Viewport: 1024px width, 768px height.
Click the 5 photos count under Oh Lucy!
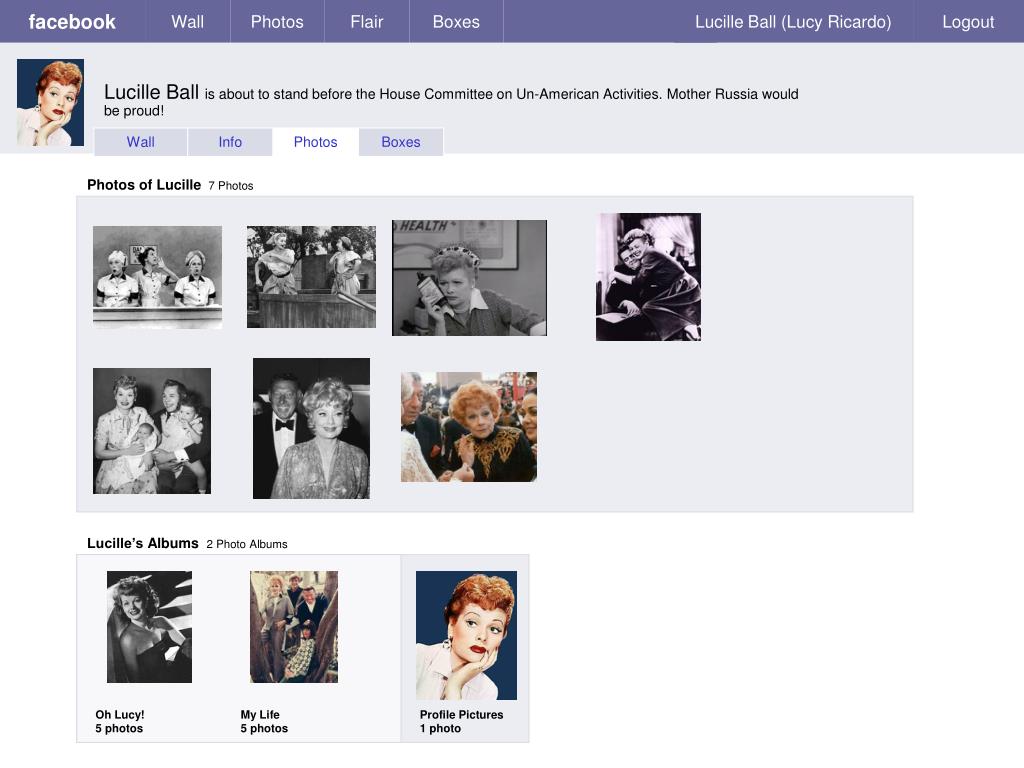point(119,728)
